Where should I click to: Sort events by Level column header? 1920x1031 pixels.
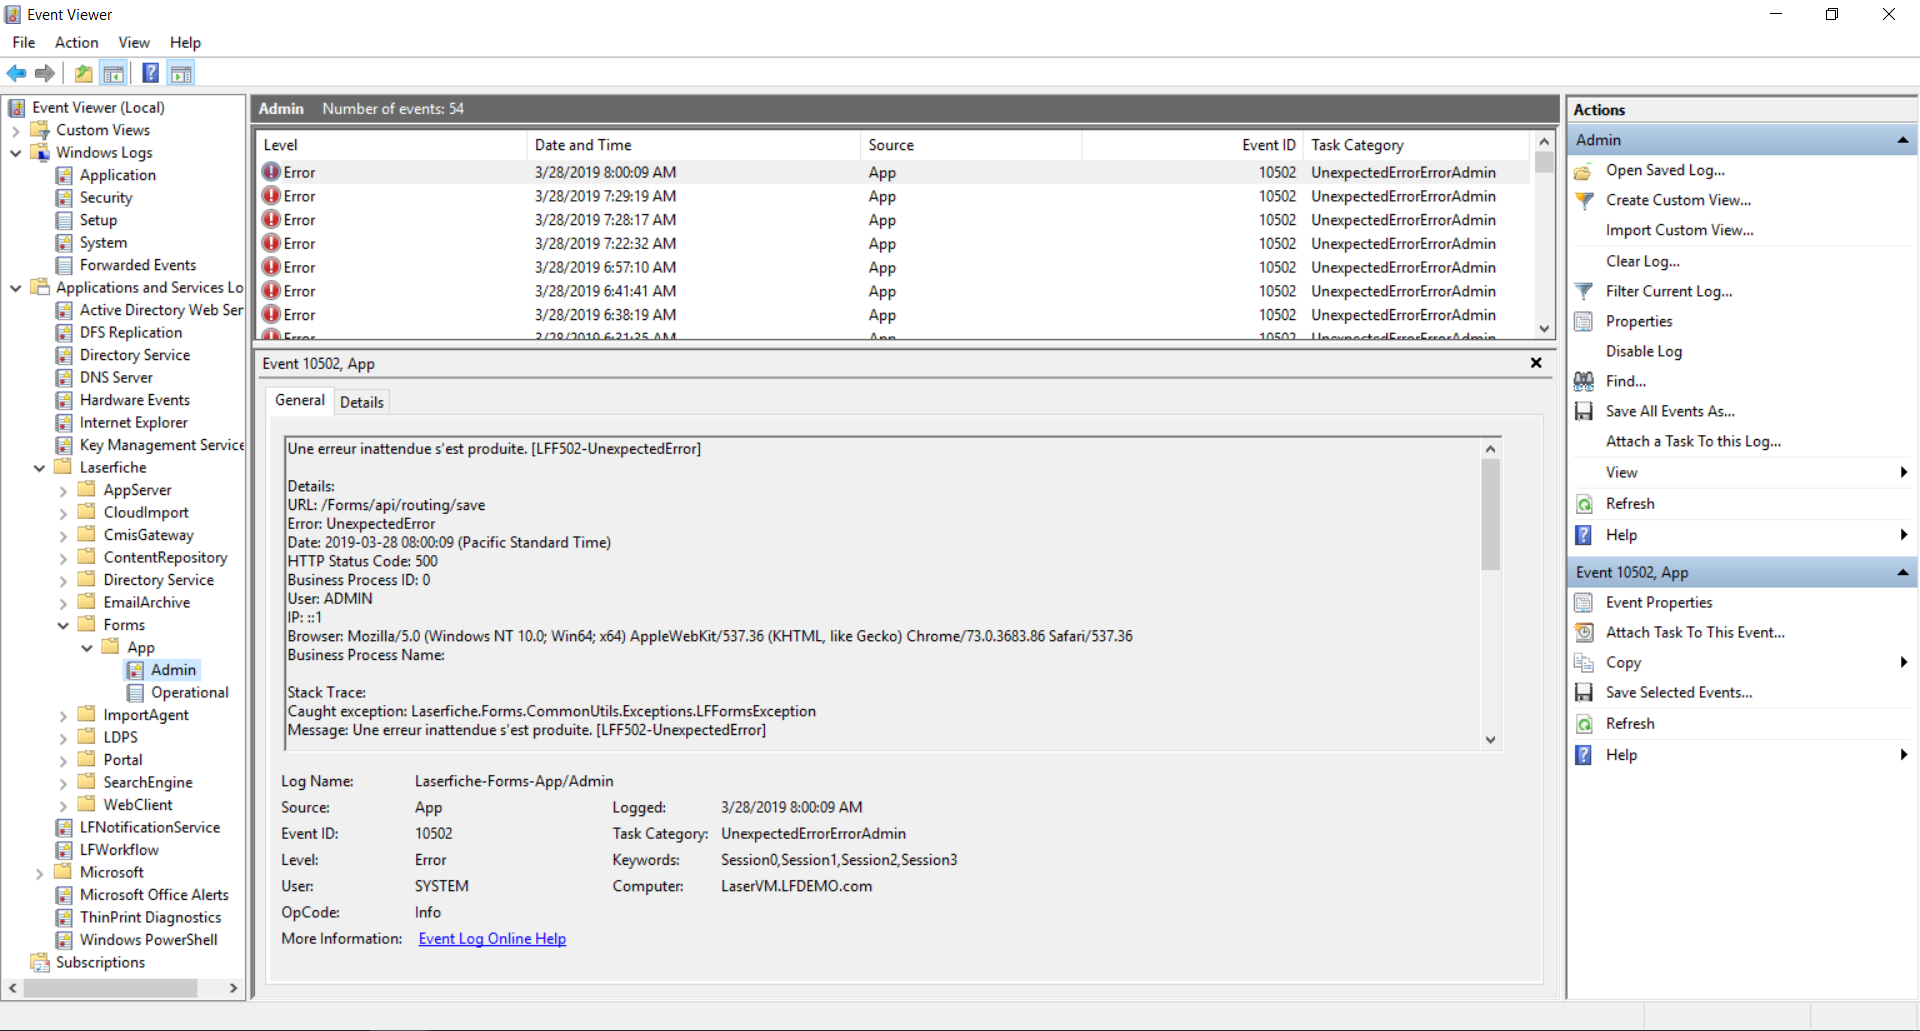tap(391, 145)
